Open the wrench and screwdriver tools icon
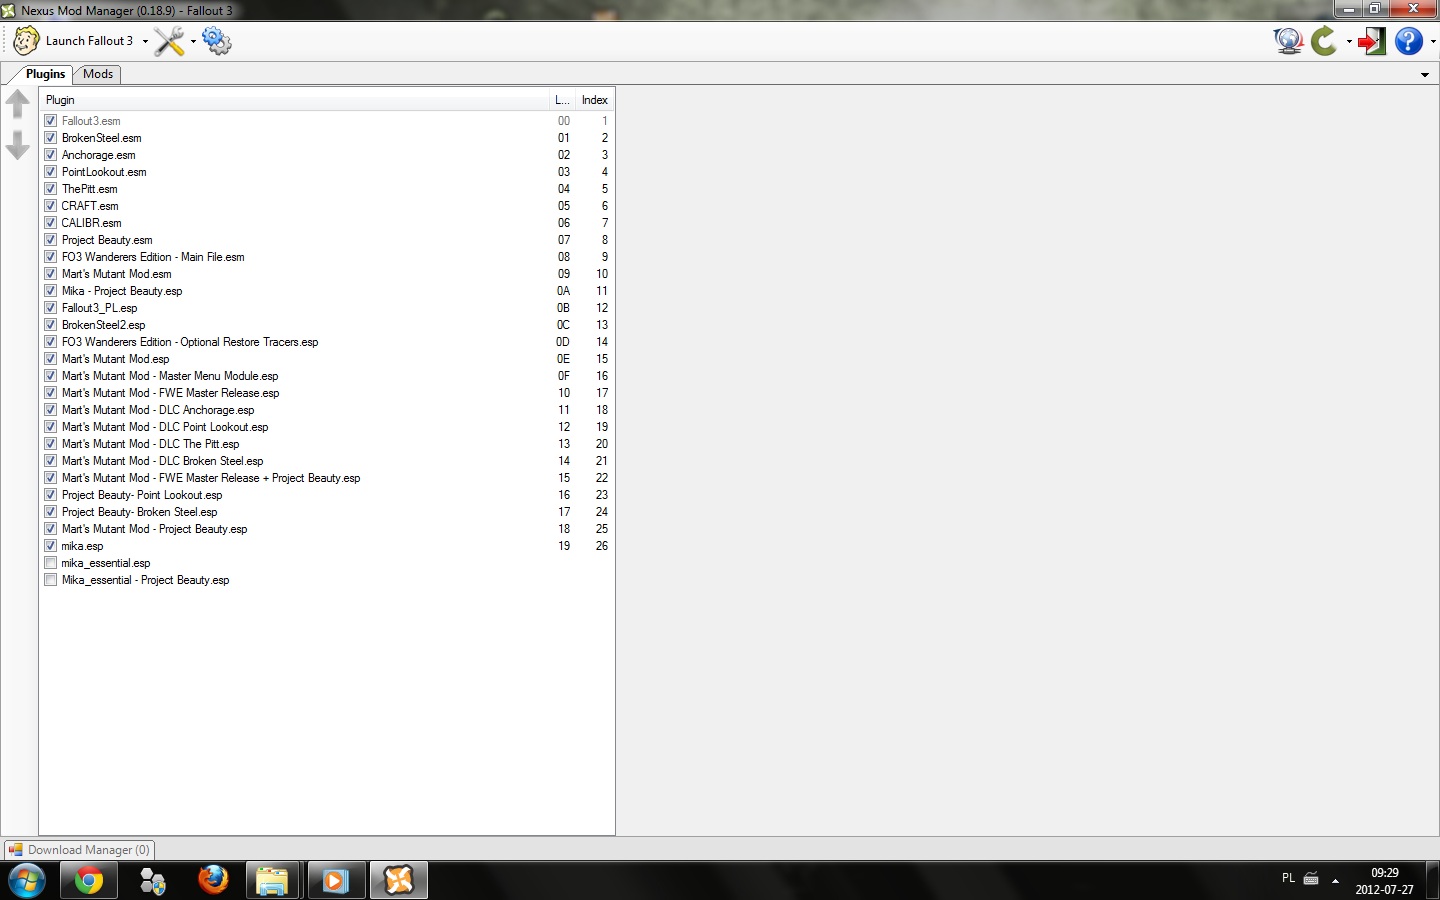Screen dimensions: 1440x900 tap(170, 41)
